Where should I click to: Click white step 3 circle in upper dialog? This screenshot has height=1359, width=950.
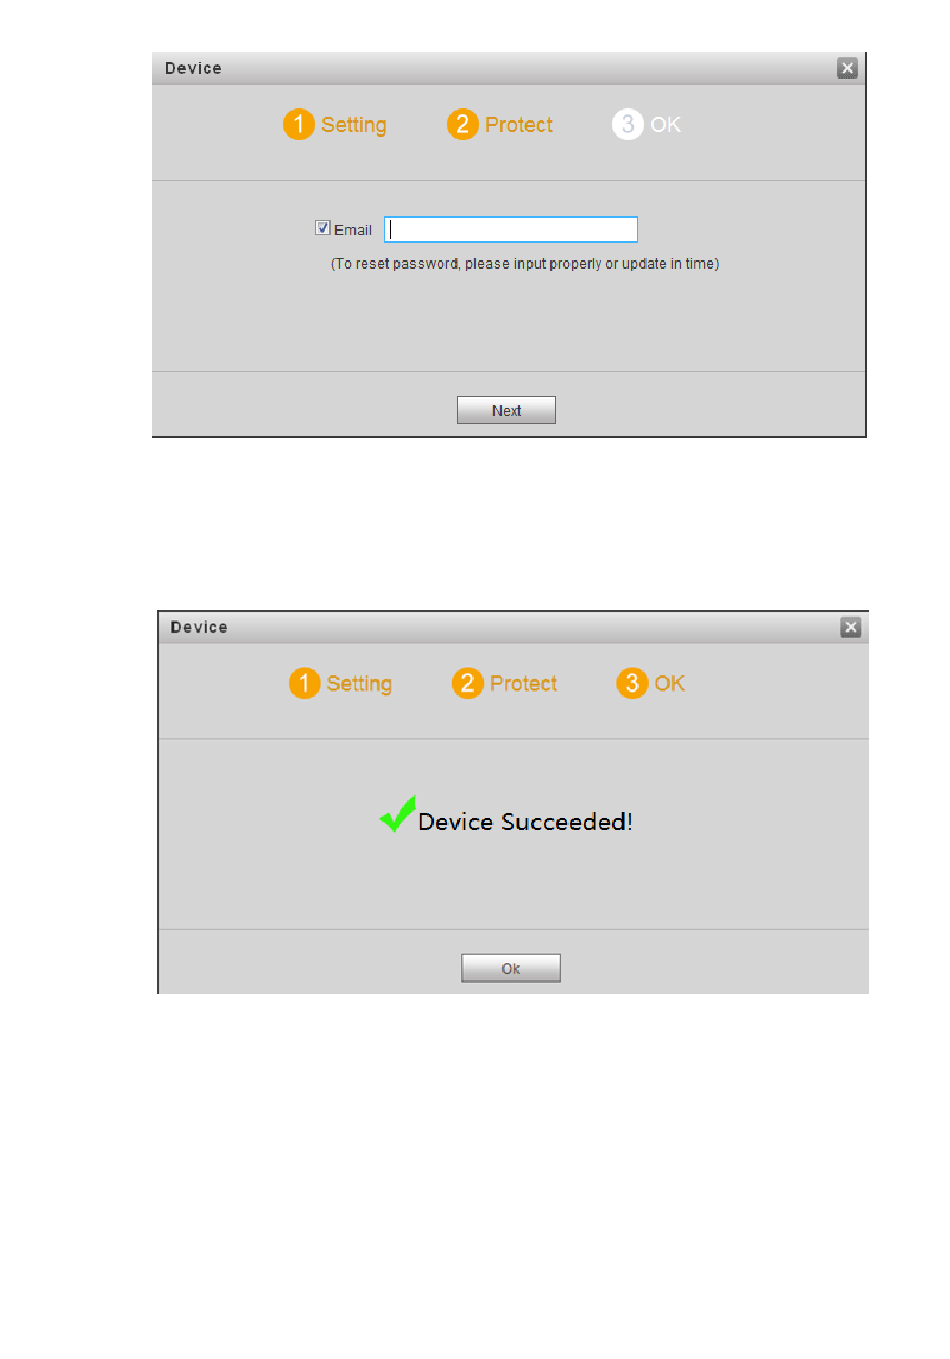(x=627, y=124)
